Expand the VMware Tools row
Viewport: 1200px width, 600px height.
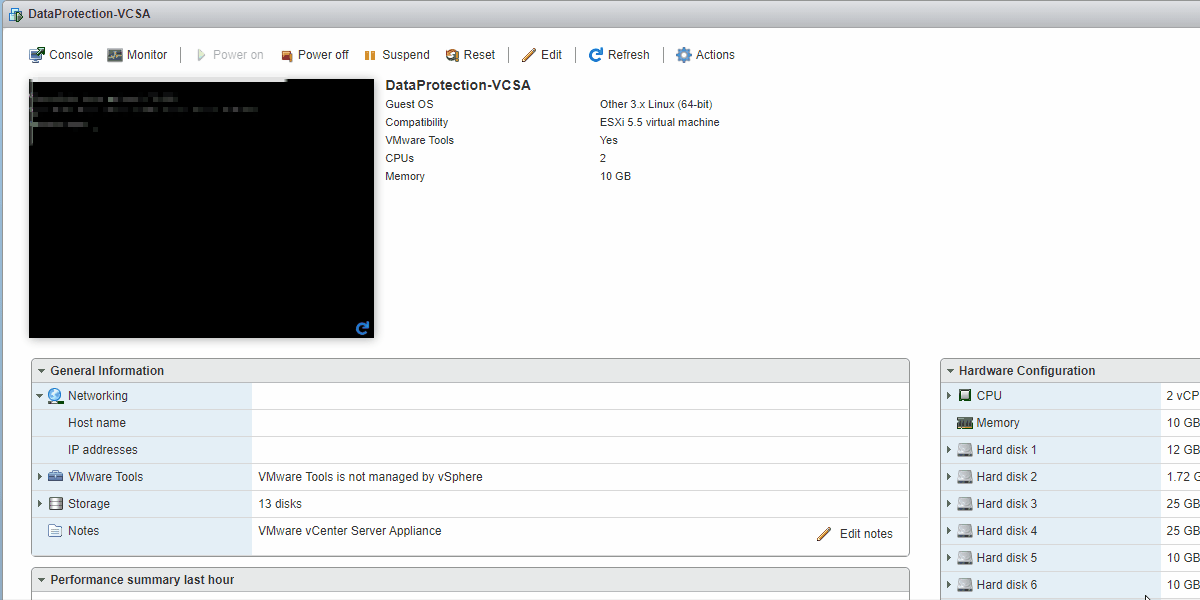(x=40, y=477)
